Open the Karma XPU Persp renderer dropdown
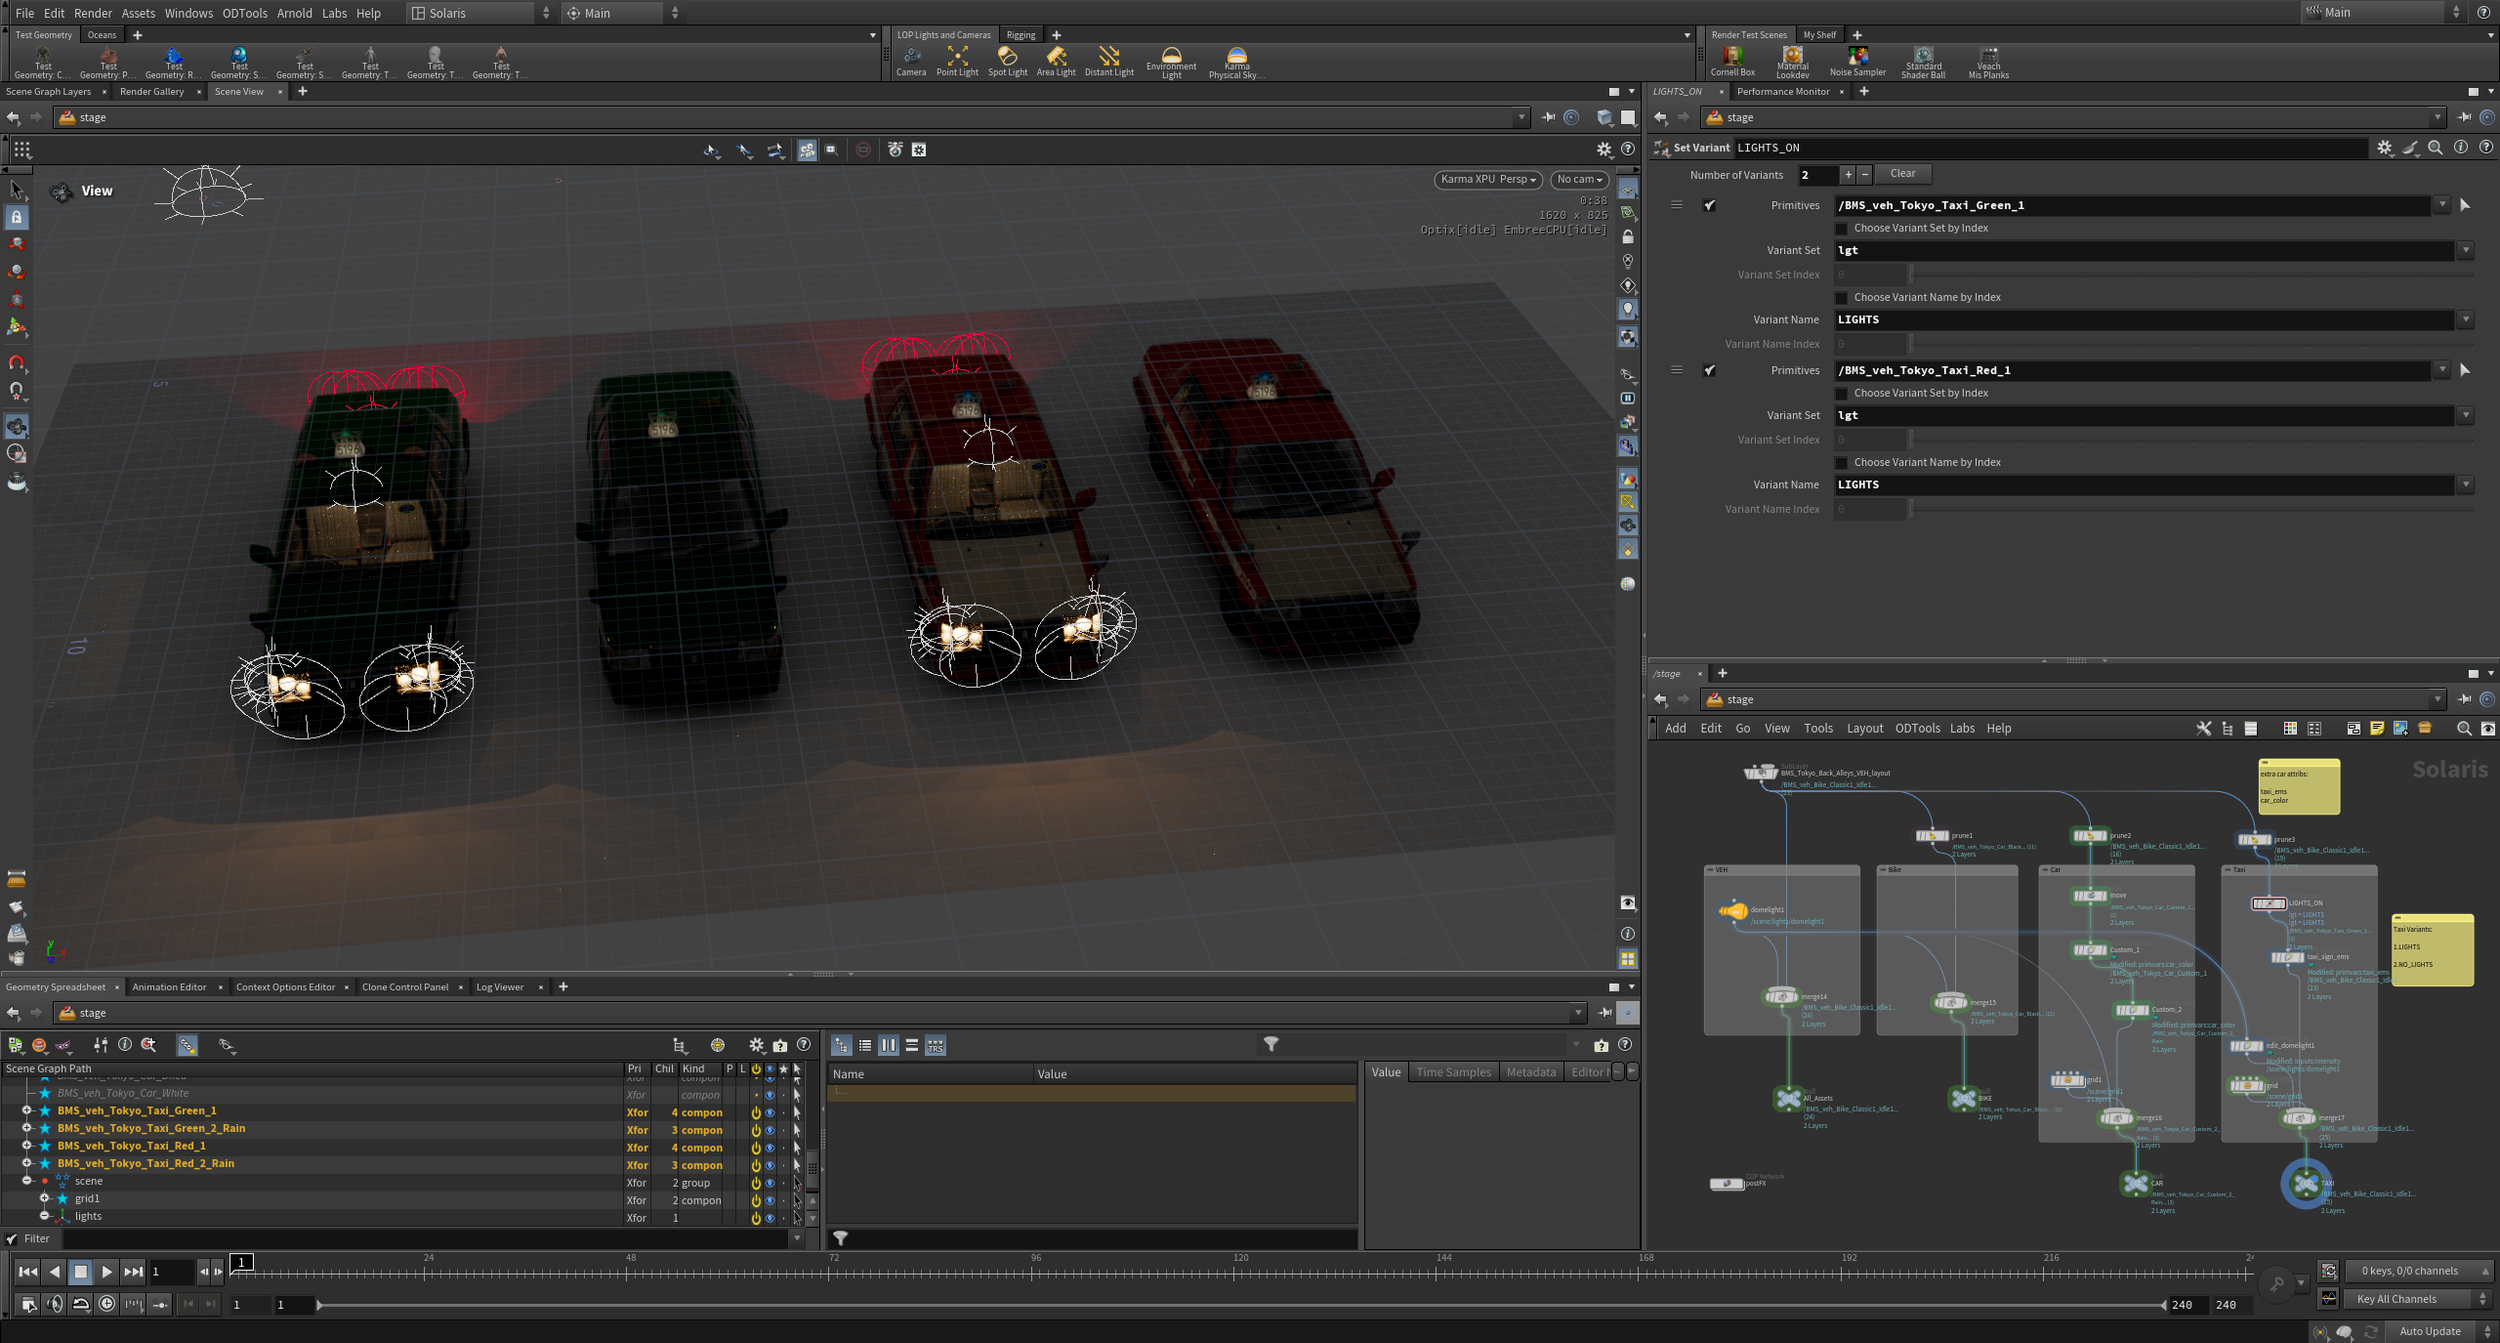The width and height of the screenshot is (2500, 1343). pyautogui.click(x=1488, y=179)
